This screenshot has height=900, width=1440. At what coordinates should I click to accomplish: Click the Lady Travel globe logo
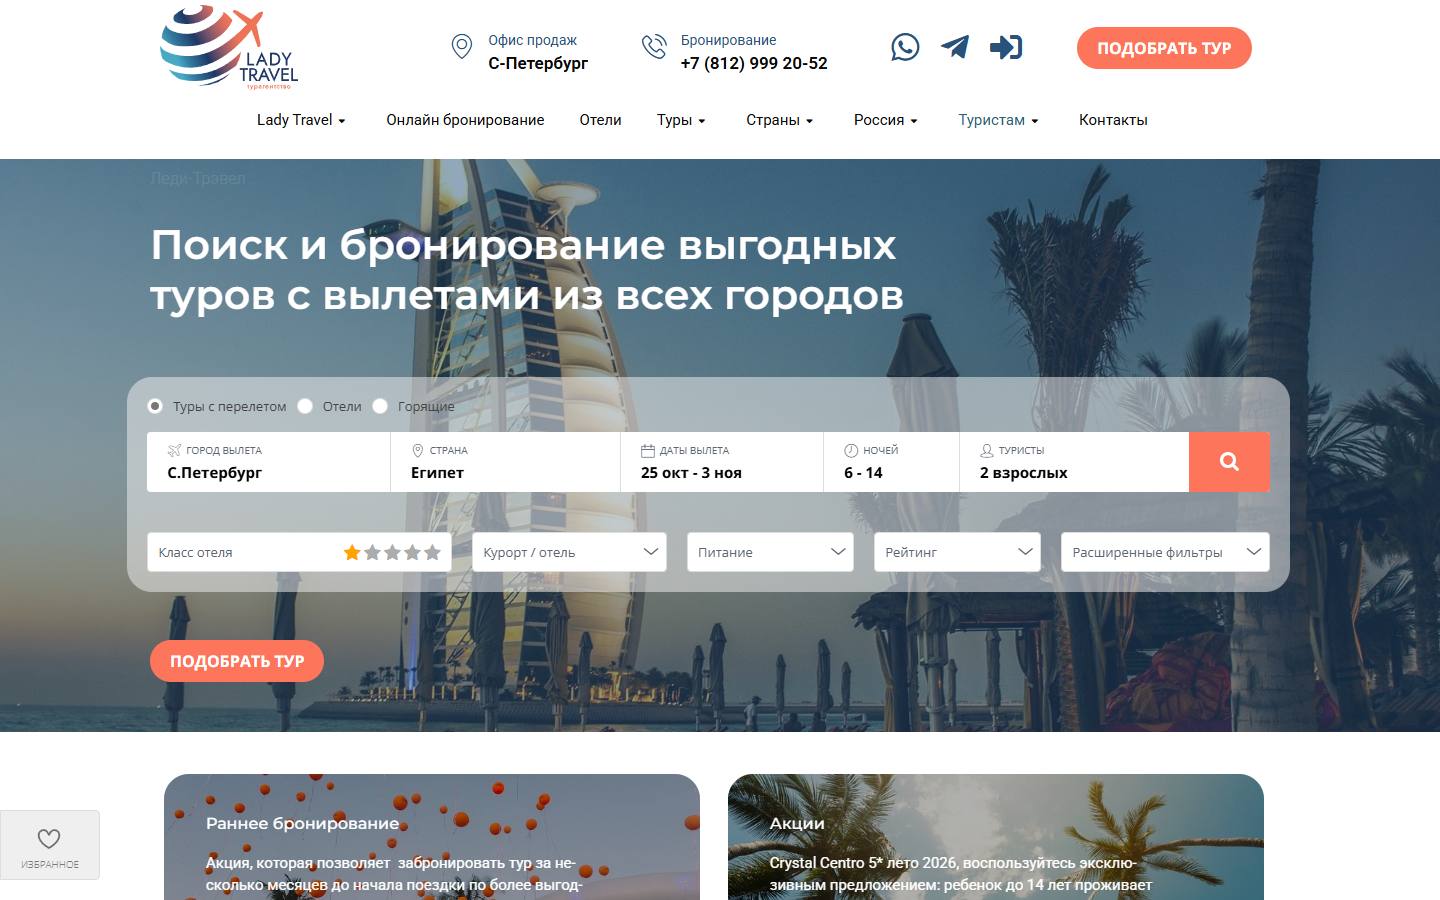(x=229, y=48)
